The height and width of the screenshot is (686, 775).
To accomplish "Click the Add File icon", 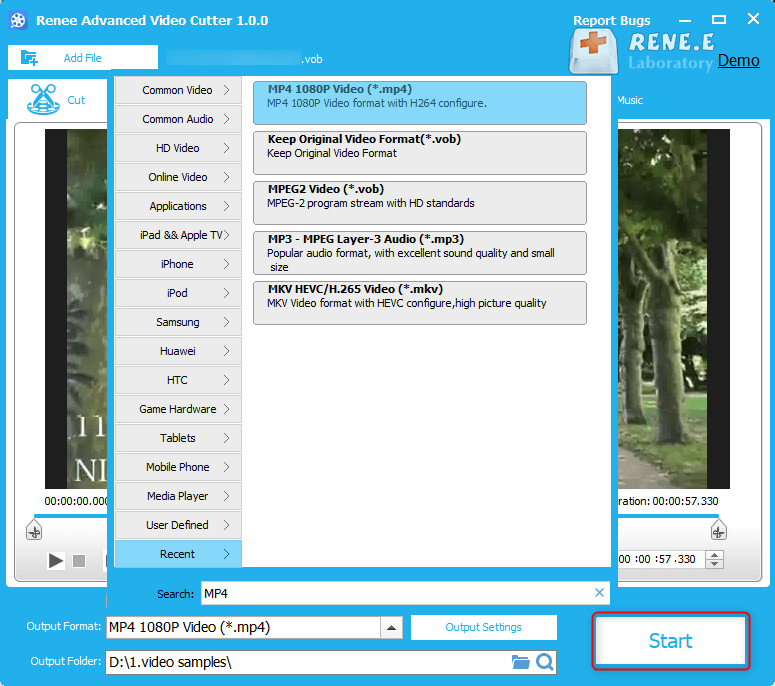I will [29, 58].
